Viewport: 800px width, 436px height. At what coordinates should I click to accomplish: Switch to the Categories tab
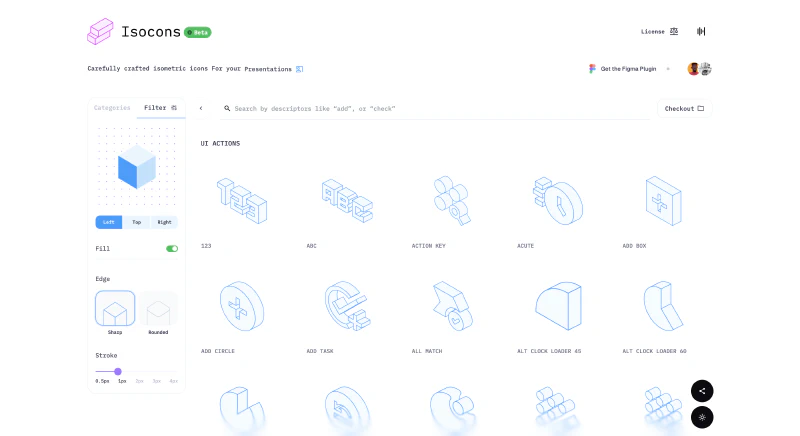[x=112, y=107]
